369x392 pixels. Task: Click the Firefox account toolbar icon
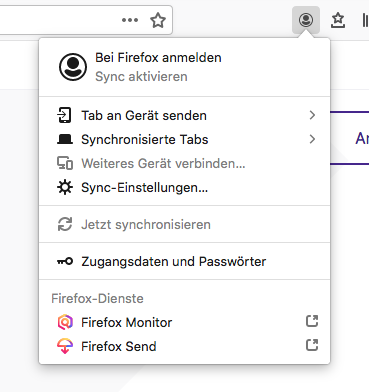click(x=306, y=20)
